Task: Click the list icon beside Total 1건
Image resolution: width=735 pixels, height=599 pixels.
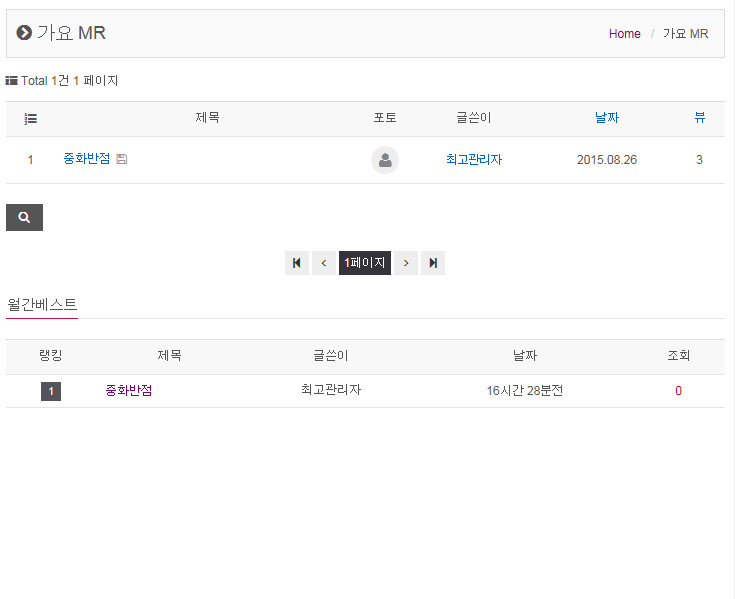Action: coord(11,81)
